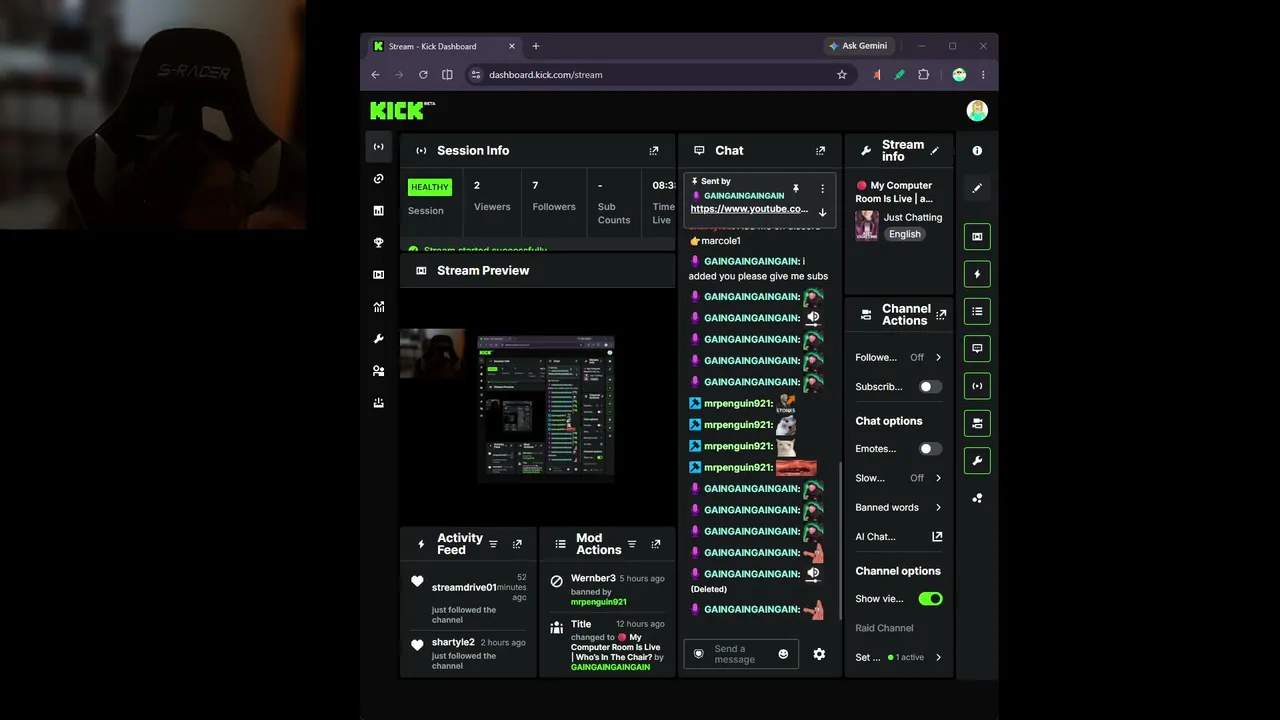Viewport: 1280px width, 720px height.
Task: Click mrpenguin921 in Mod Actions
Action: click(x=599, y=602)
